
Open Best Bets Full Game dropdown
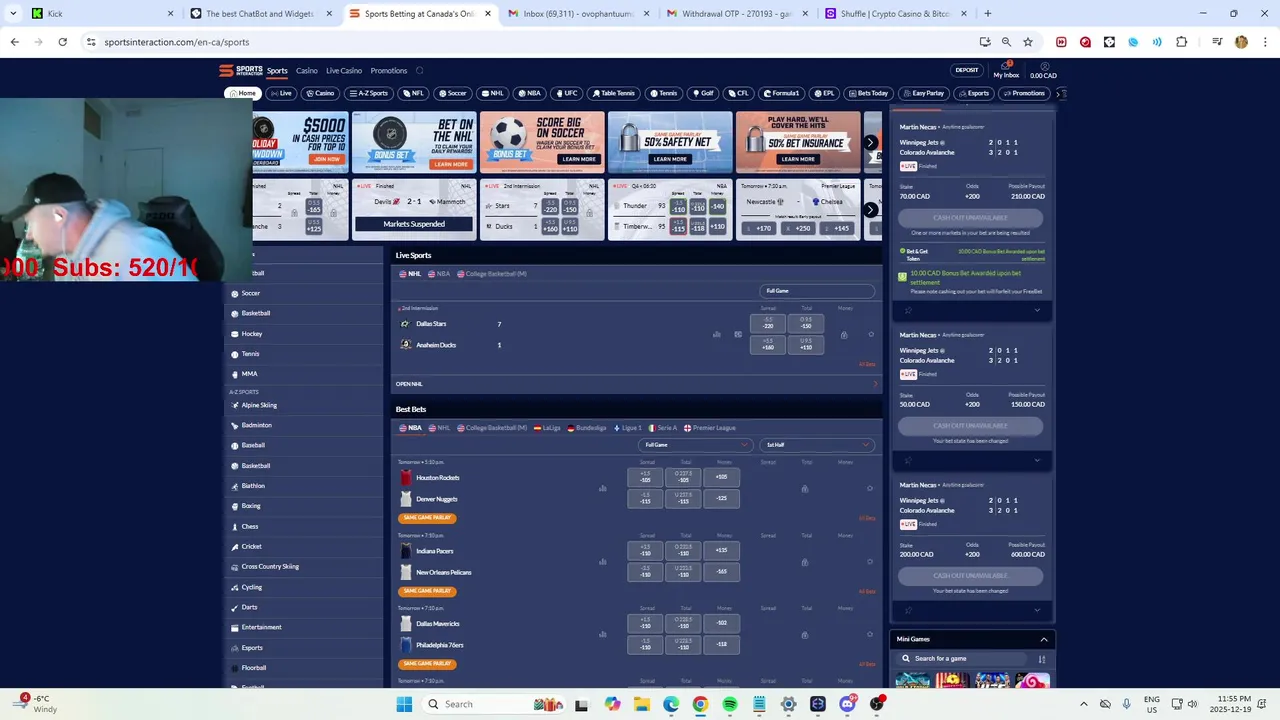(x=696, y=445)
